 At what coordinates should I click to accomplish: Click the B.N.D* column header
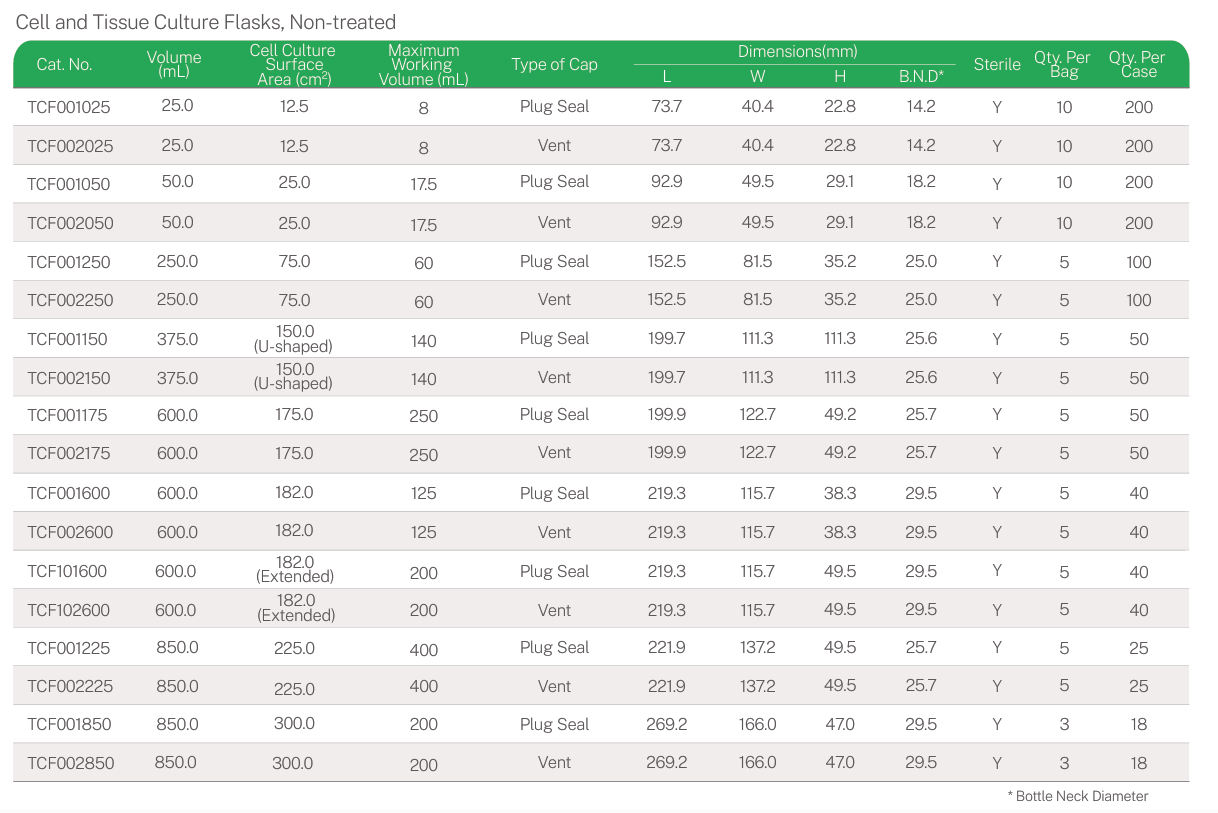pyautogui.click(x=921, y=77)
